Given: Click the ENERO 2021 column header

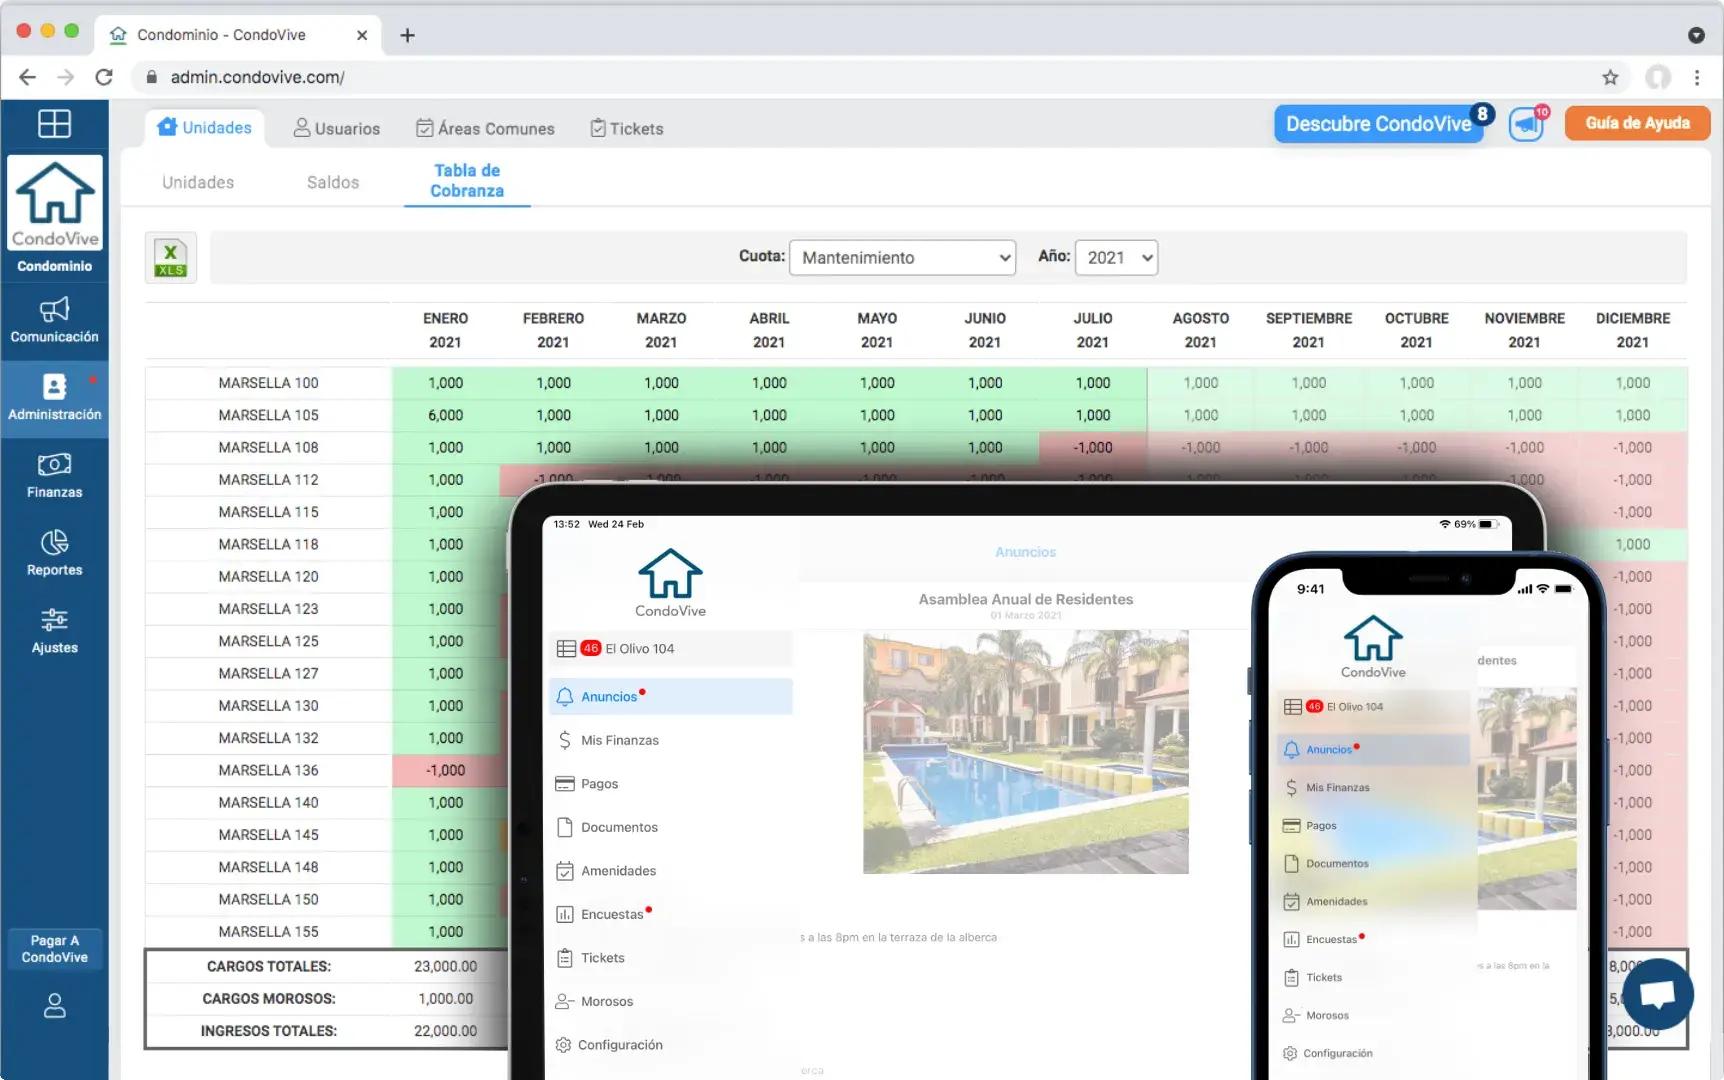Looking at the screenshot, I should tap(445, 330).
